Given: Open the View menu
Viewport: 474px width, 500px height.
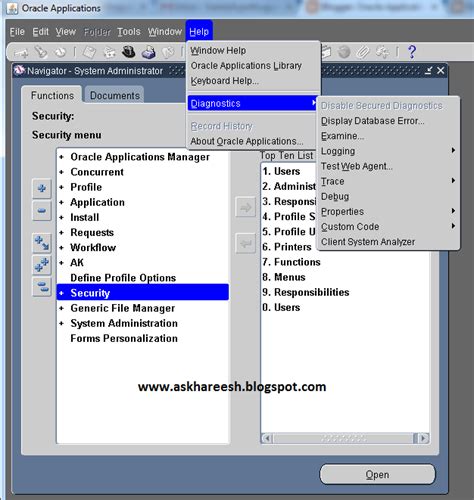Looking at the screenshot, I should [66, 32].
